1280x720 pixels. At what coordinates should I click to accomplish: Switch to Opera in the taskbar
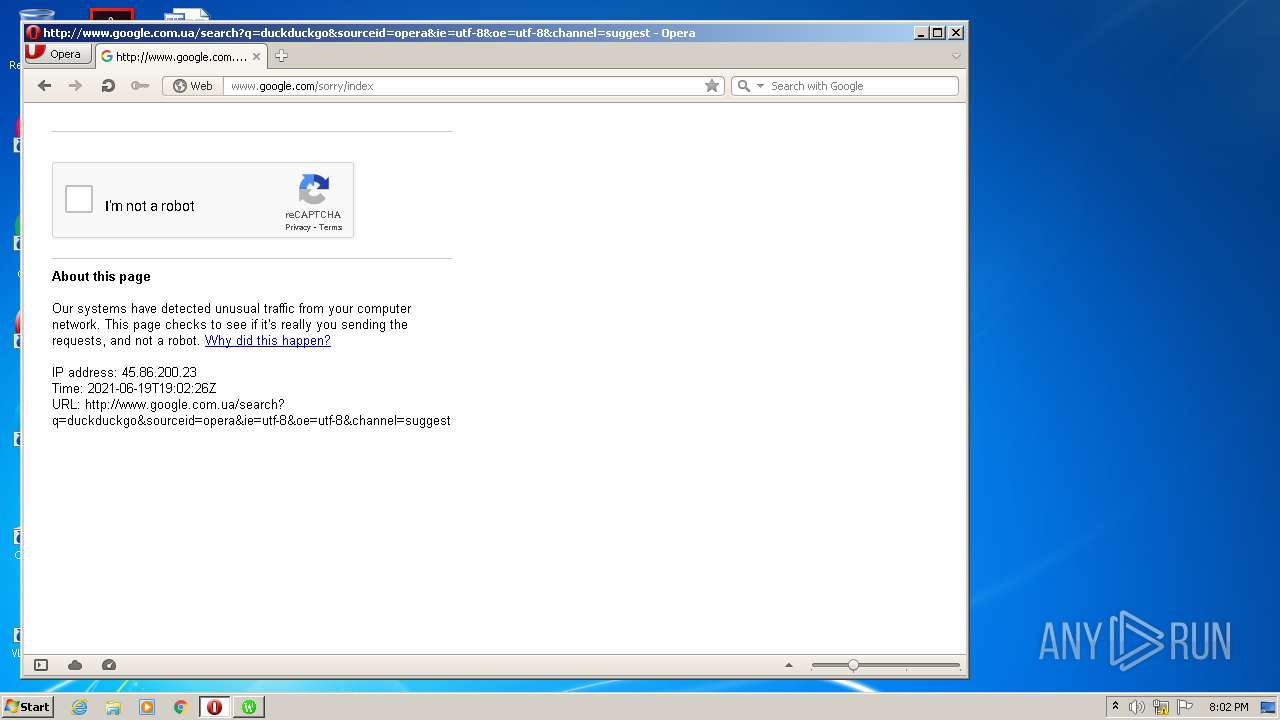pos(214,707)
